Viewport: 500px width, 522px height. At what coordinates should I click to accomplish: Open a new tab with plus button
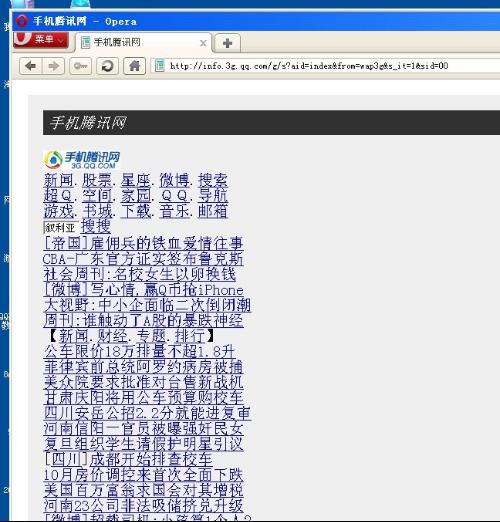pos(228,43)
